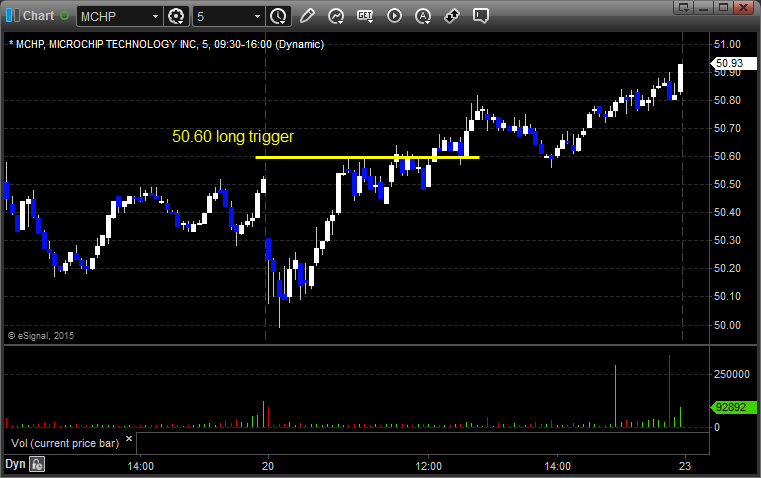This screenshot has width=761, height=478.
Task: Click the diagonal arrows link icon
Action: point(452,16)
